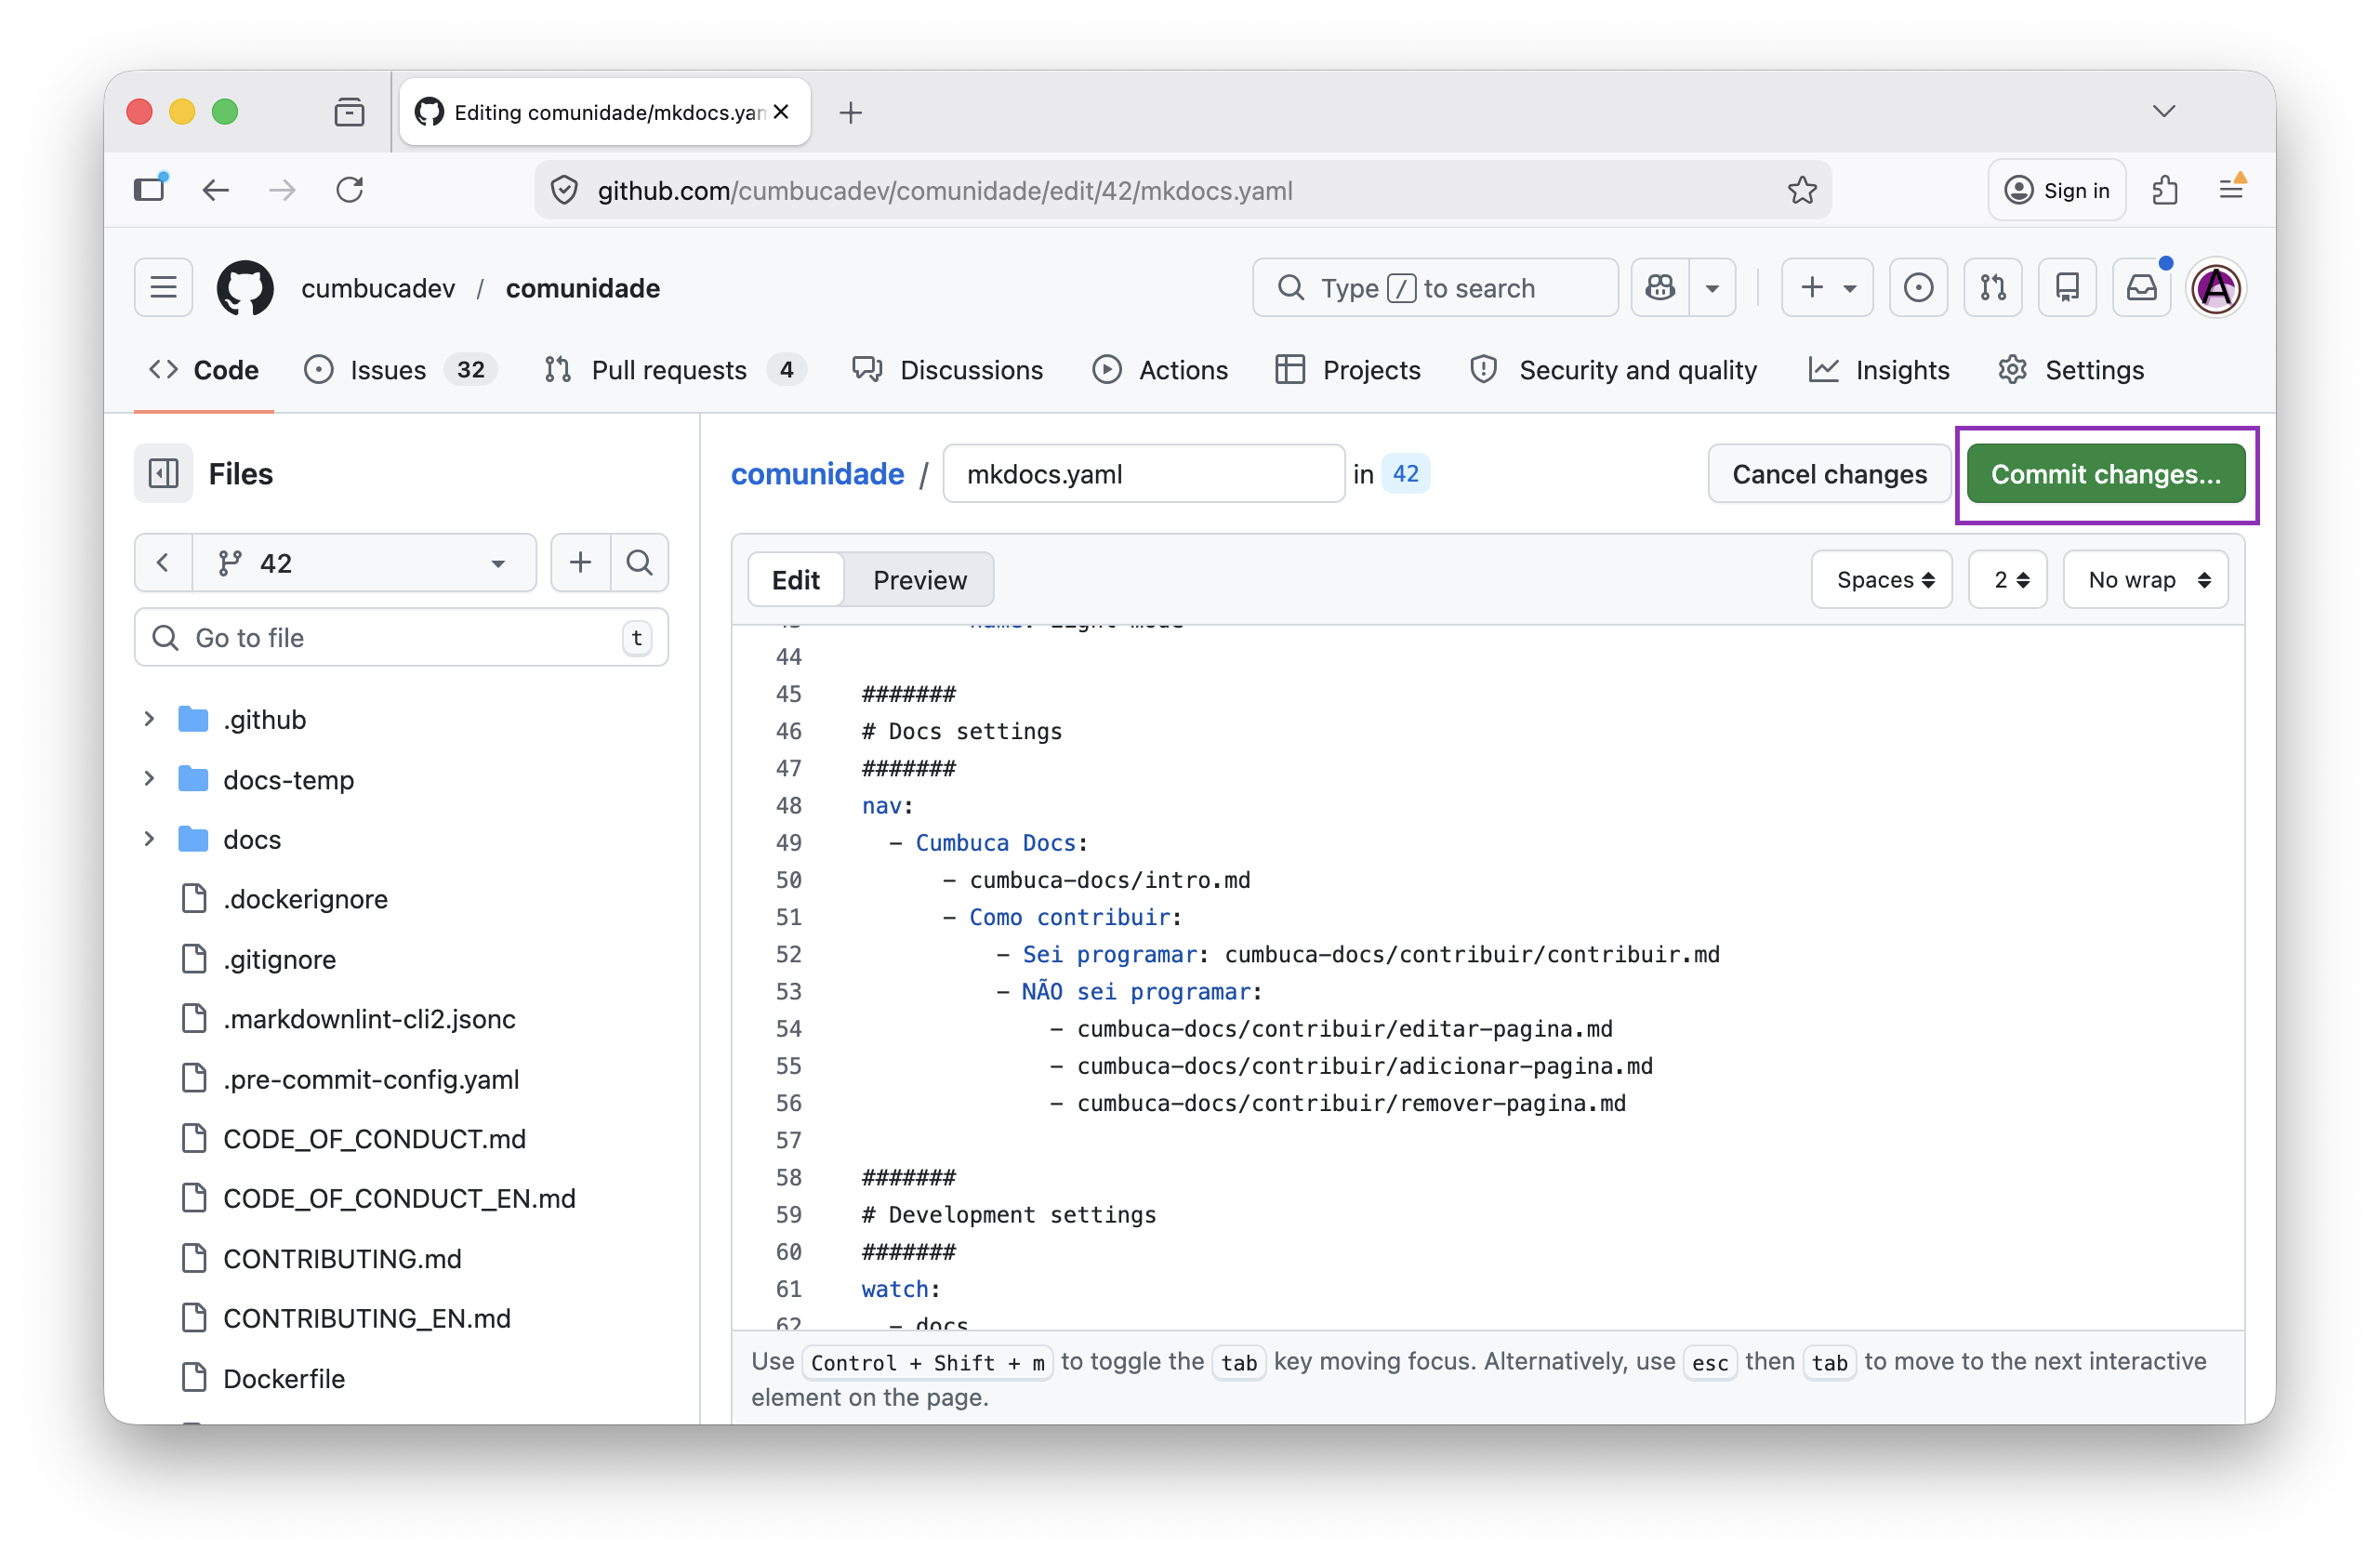Open the GitHub global navigation menu
The height and width of the screenshot is (1562, 2380).
(163, 288)
